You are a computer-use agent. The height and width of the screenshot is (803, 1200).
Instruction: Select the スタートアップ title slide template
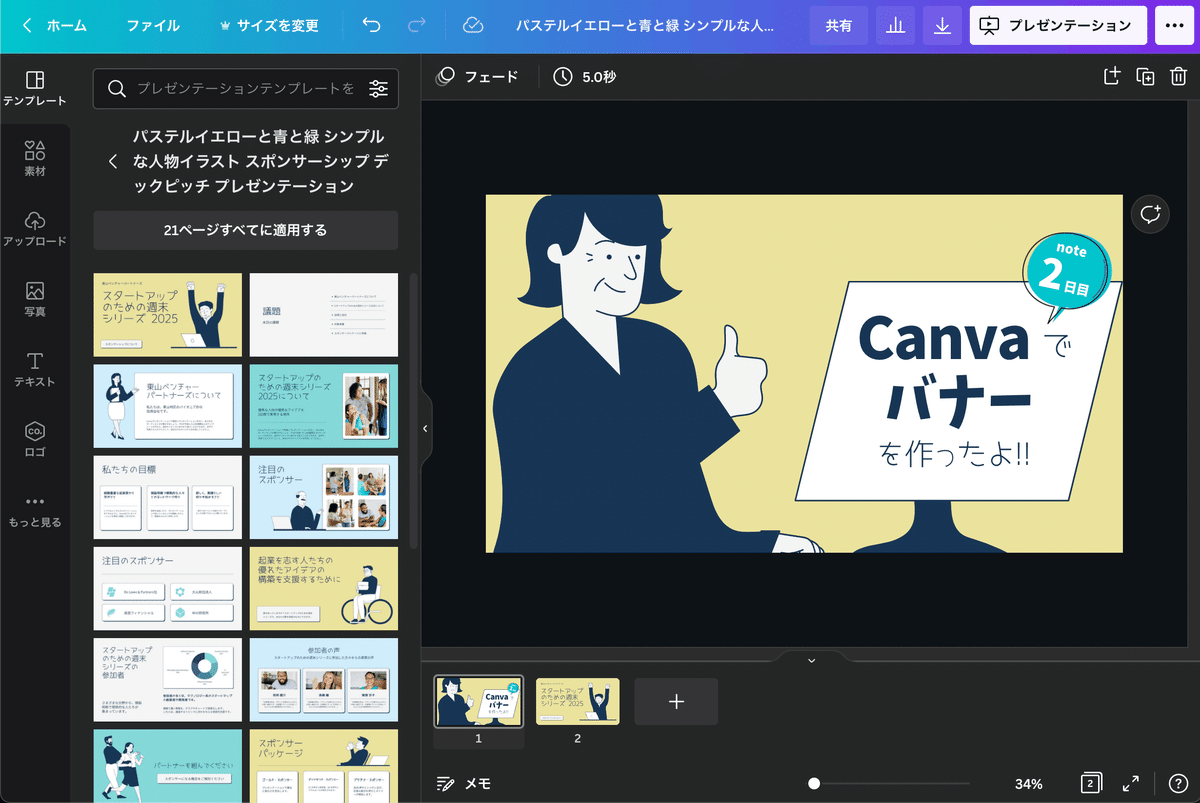(x=168, y=314)
